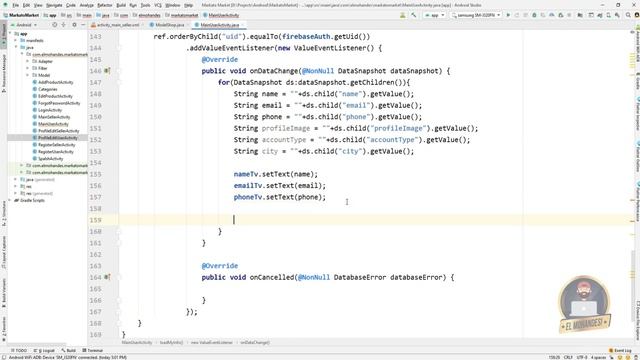
Task: Open the samsung SM-J320FN device dropdown
Action: coord(476,15)
